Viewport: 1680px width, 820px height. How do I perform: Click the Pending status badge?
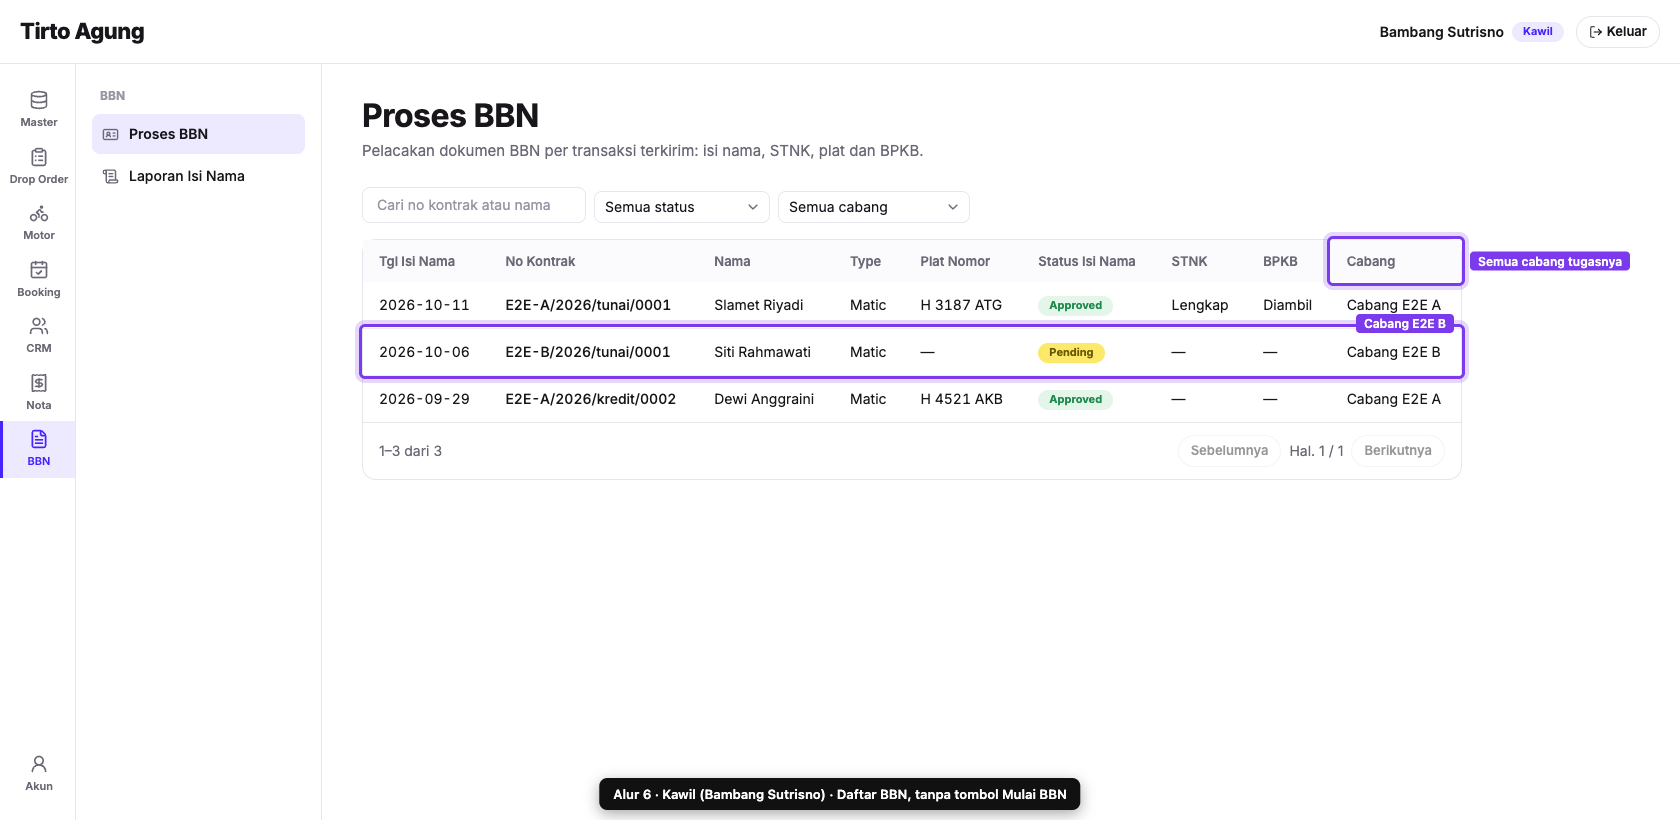[x=1071, y=352]
